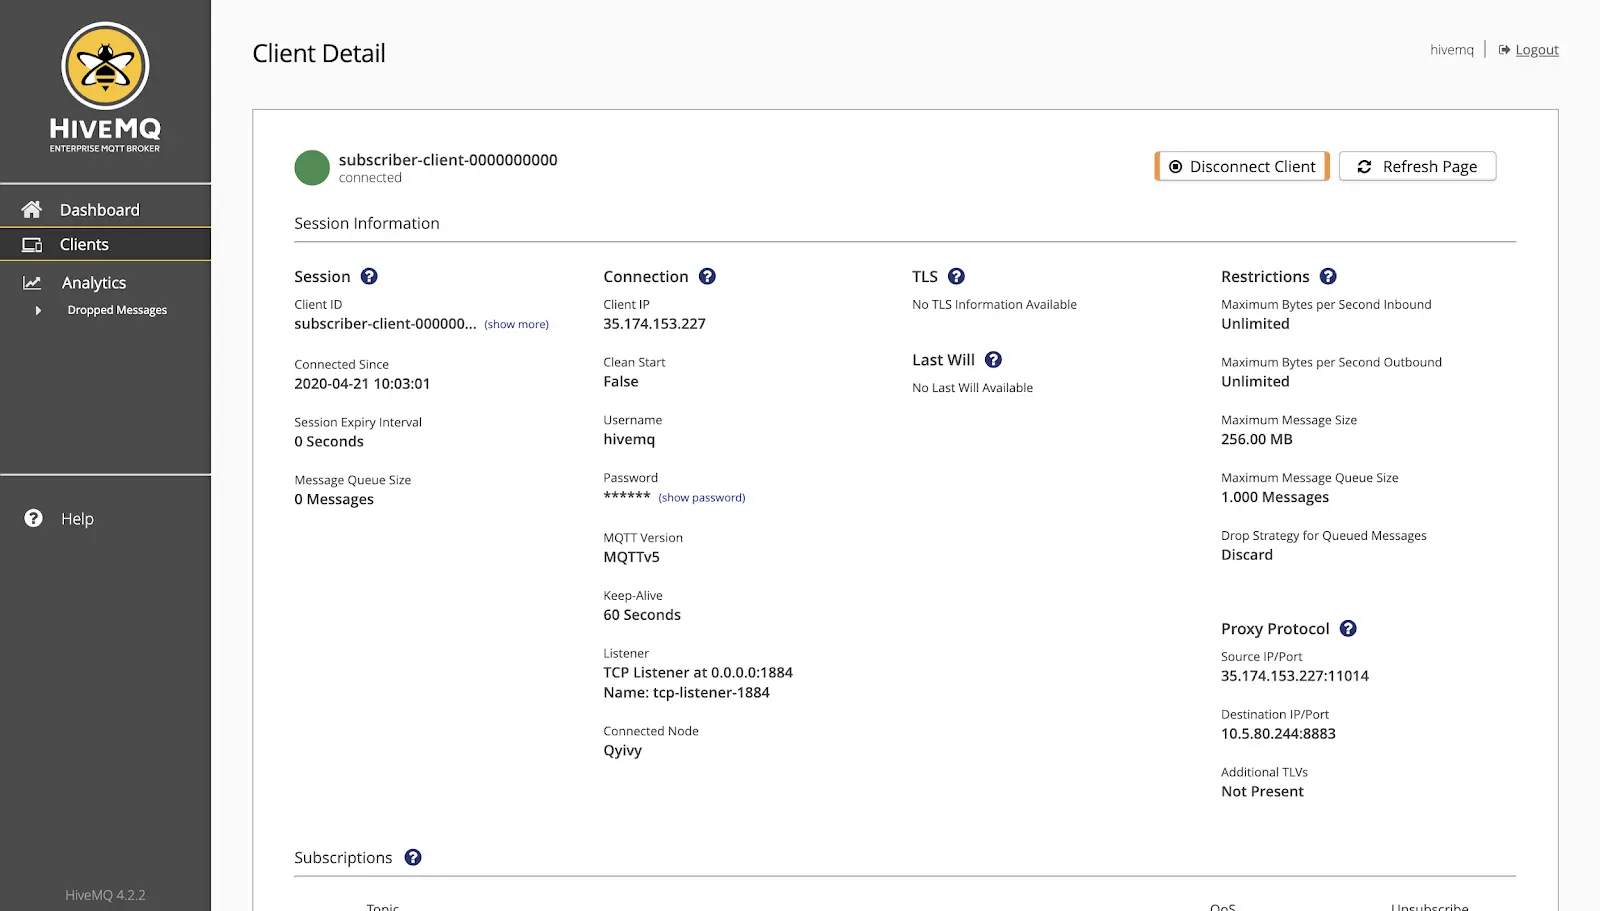Click the Client Detail page title
Screen dimensions: 1600x911
(x=319, y=54)
